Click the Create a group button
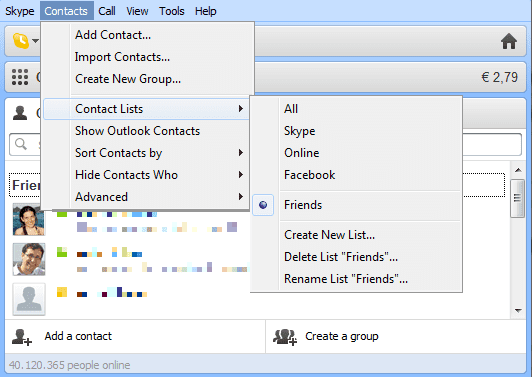The image size is (532, 377). coord(396,337)
